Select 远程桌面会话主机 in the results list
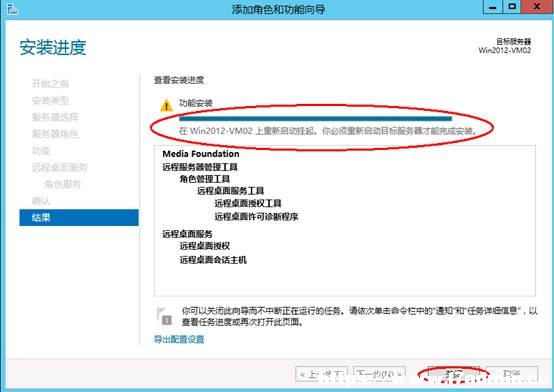554x392 pixels. pos(213,260)
